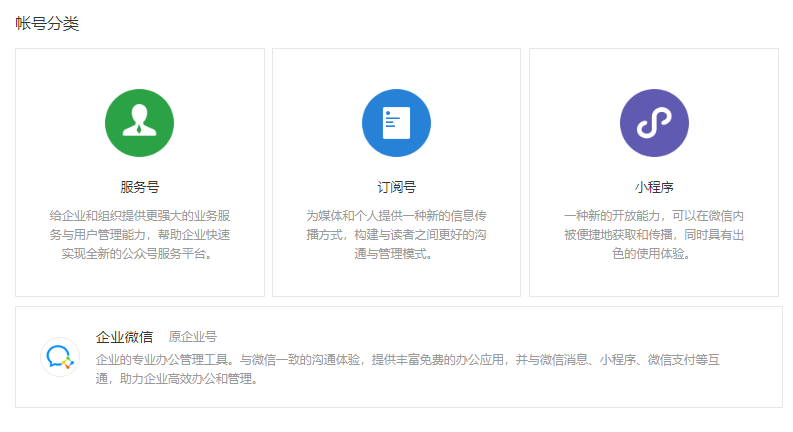Choose the 订阅号 account type card
This screenshot has width=793, height=432.
[x=396, y=270]
